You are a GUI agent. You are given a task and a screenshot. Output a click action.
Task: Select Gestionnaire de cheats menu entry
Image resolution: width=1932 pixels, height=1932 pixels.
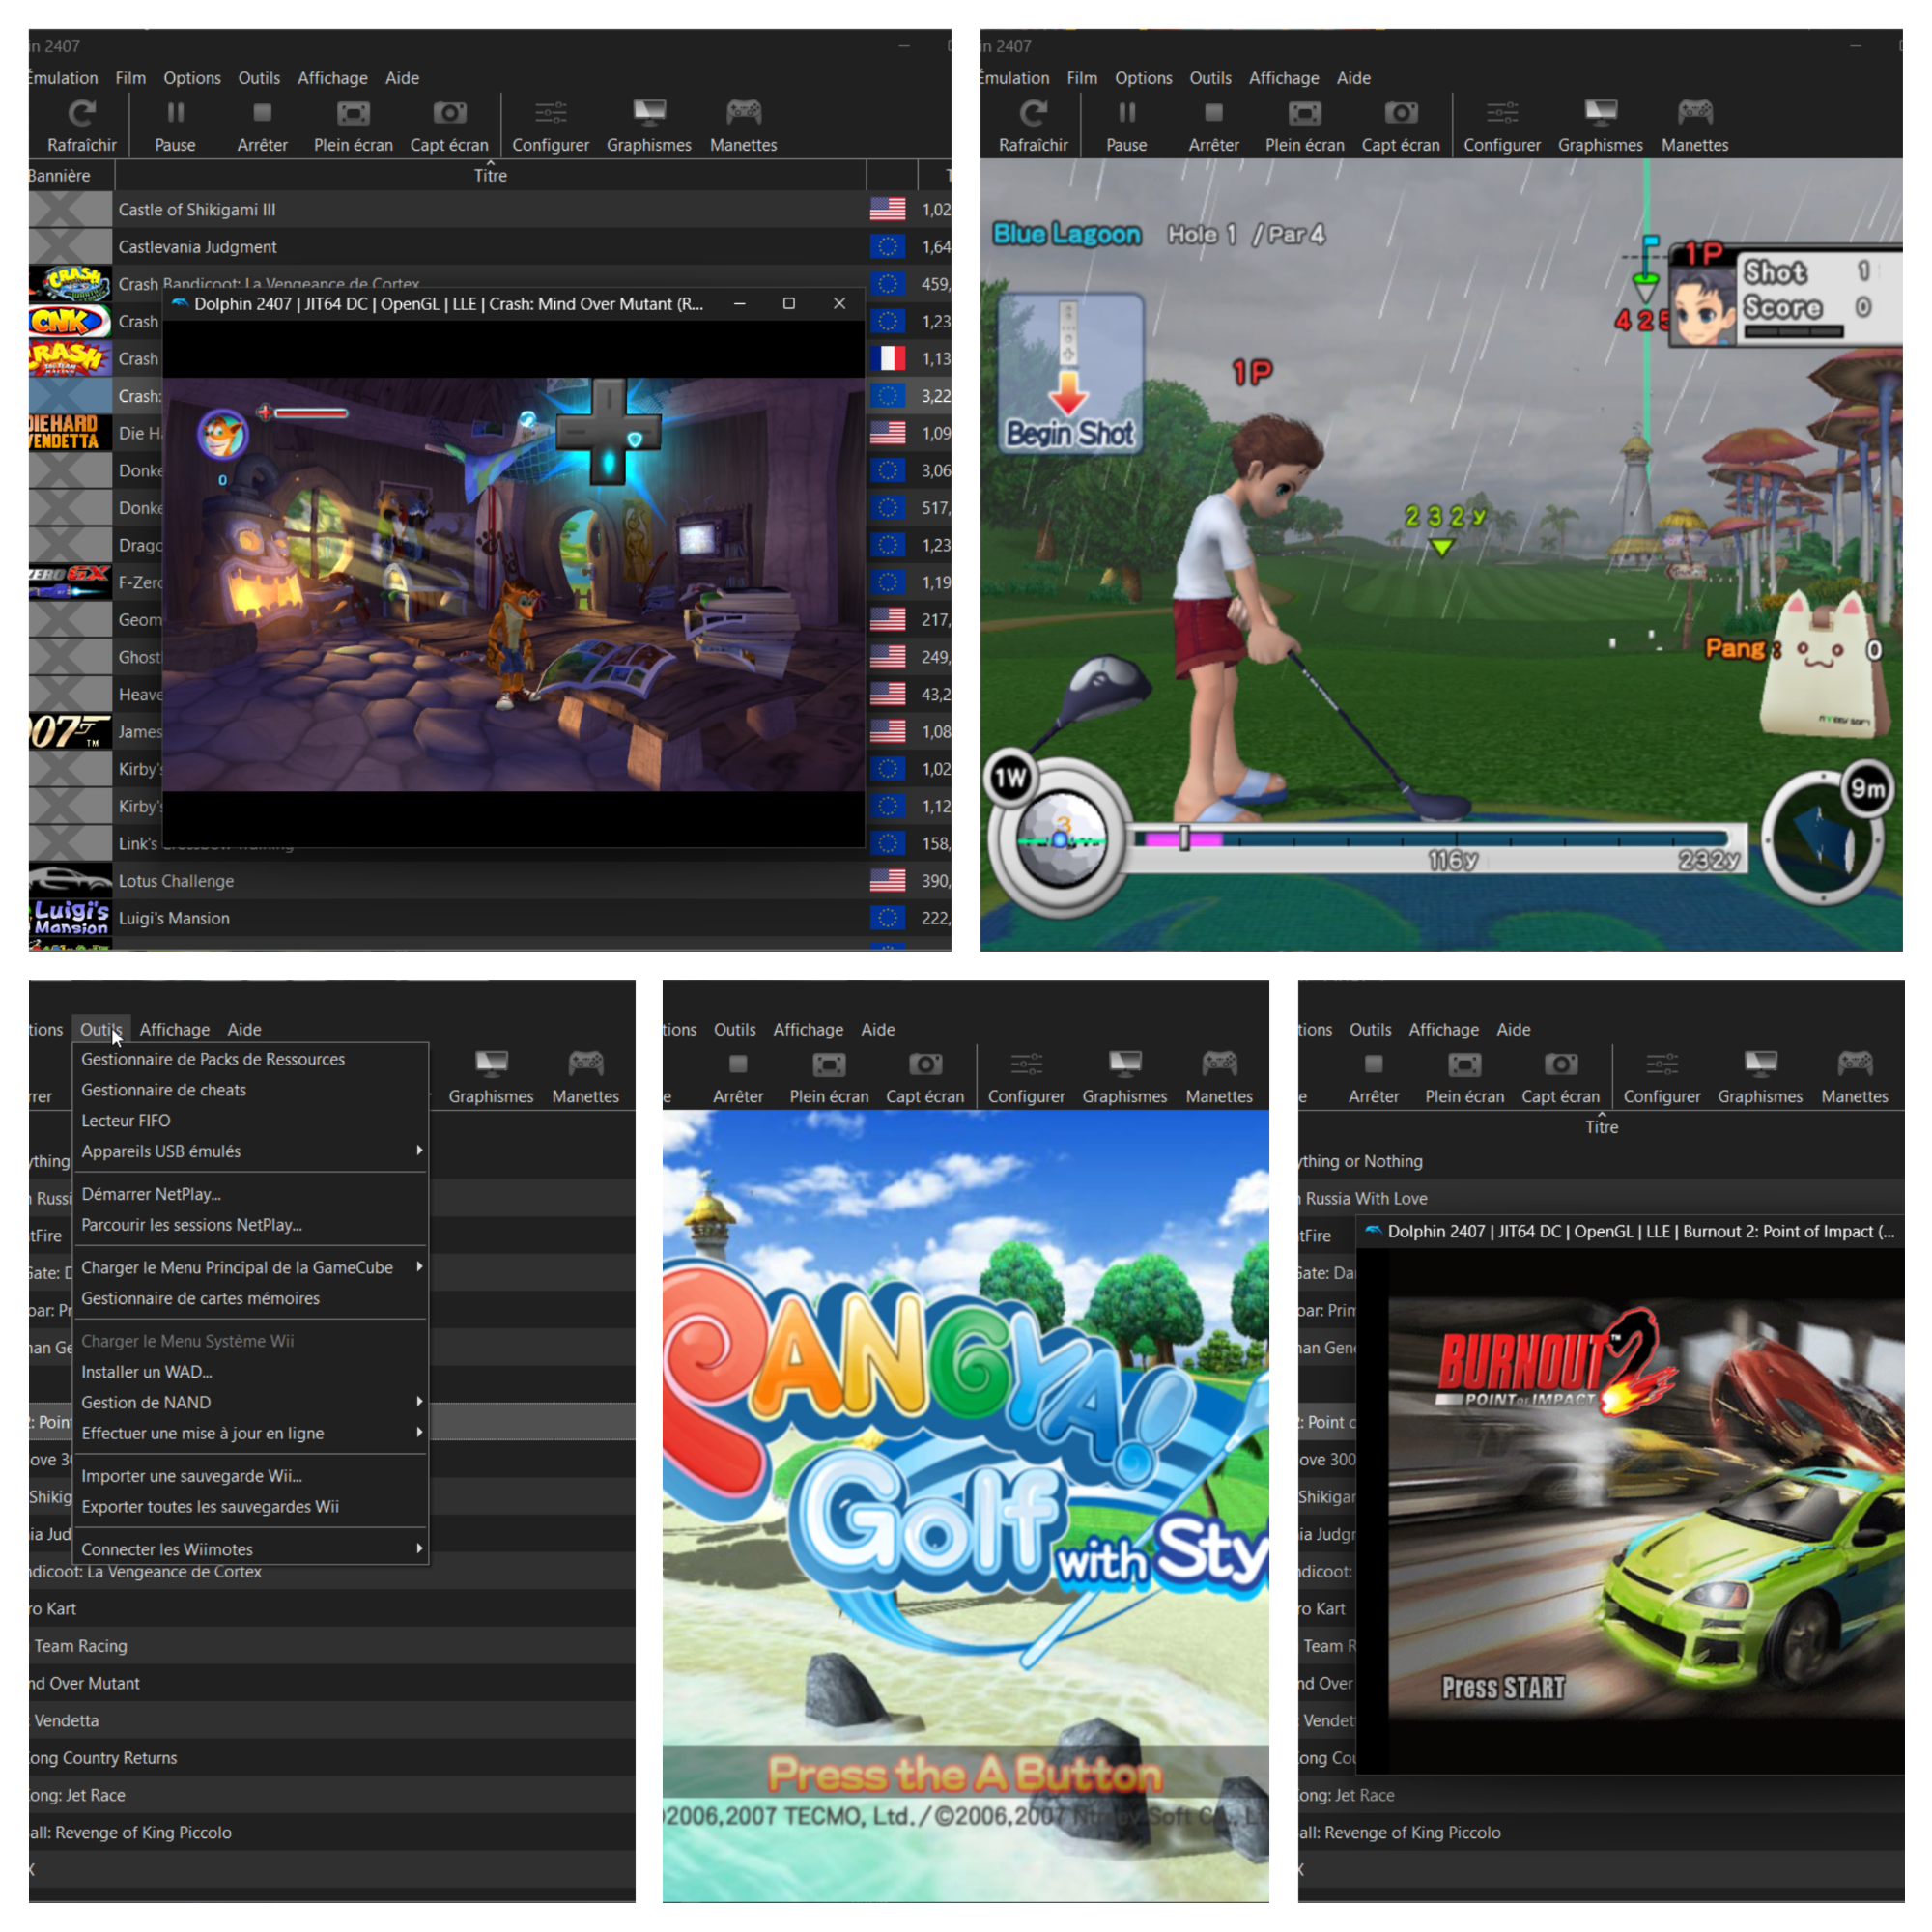click(x=164, y=1090)
